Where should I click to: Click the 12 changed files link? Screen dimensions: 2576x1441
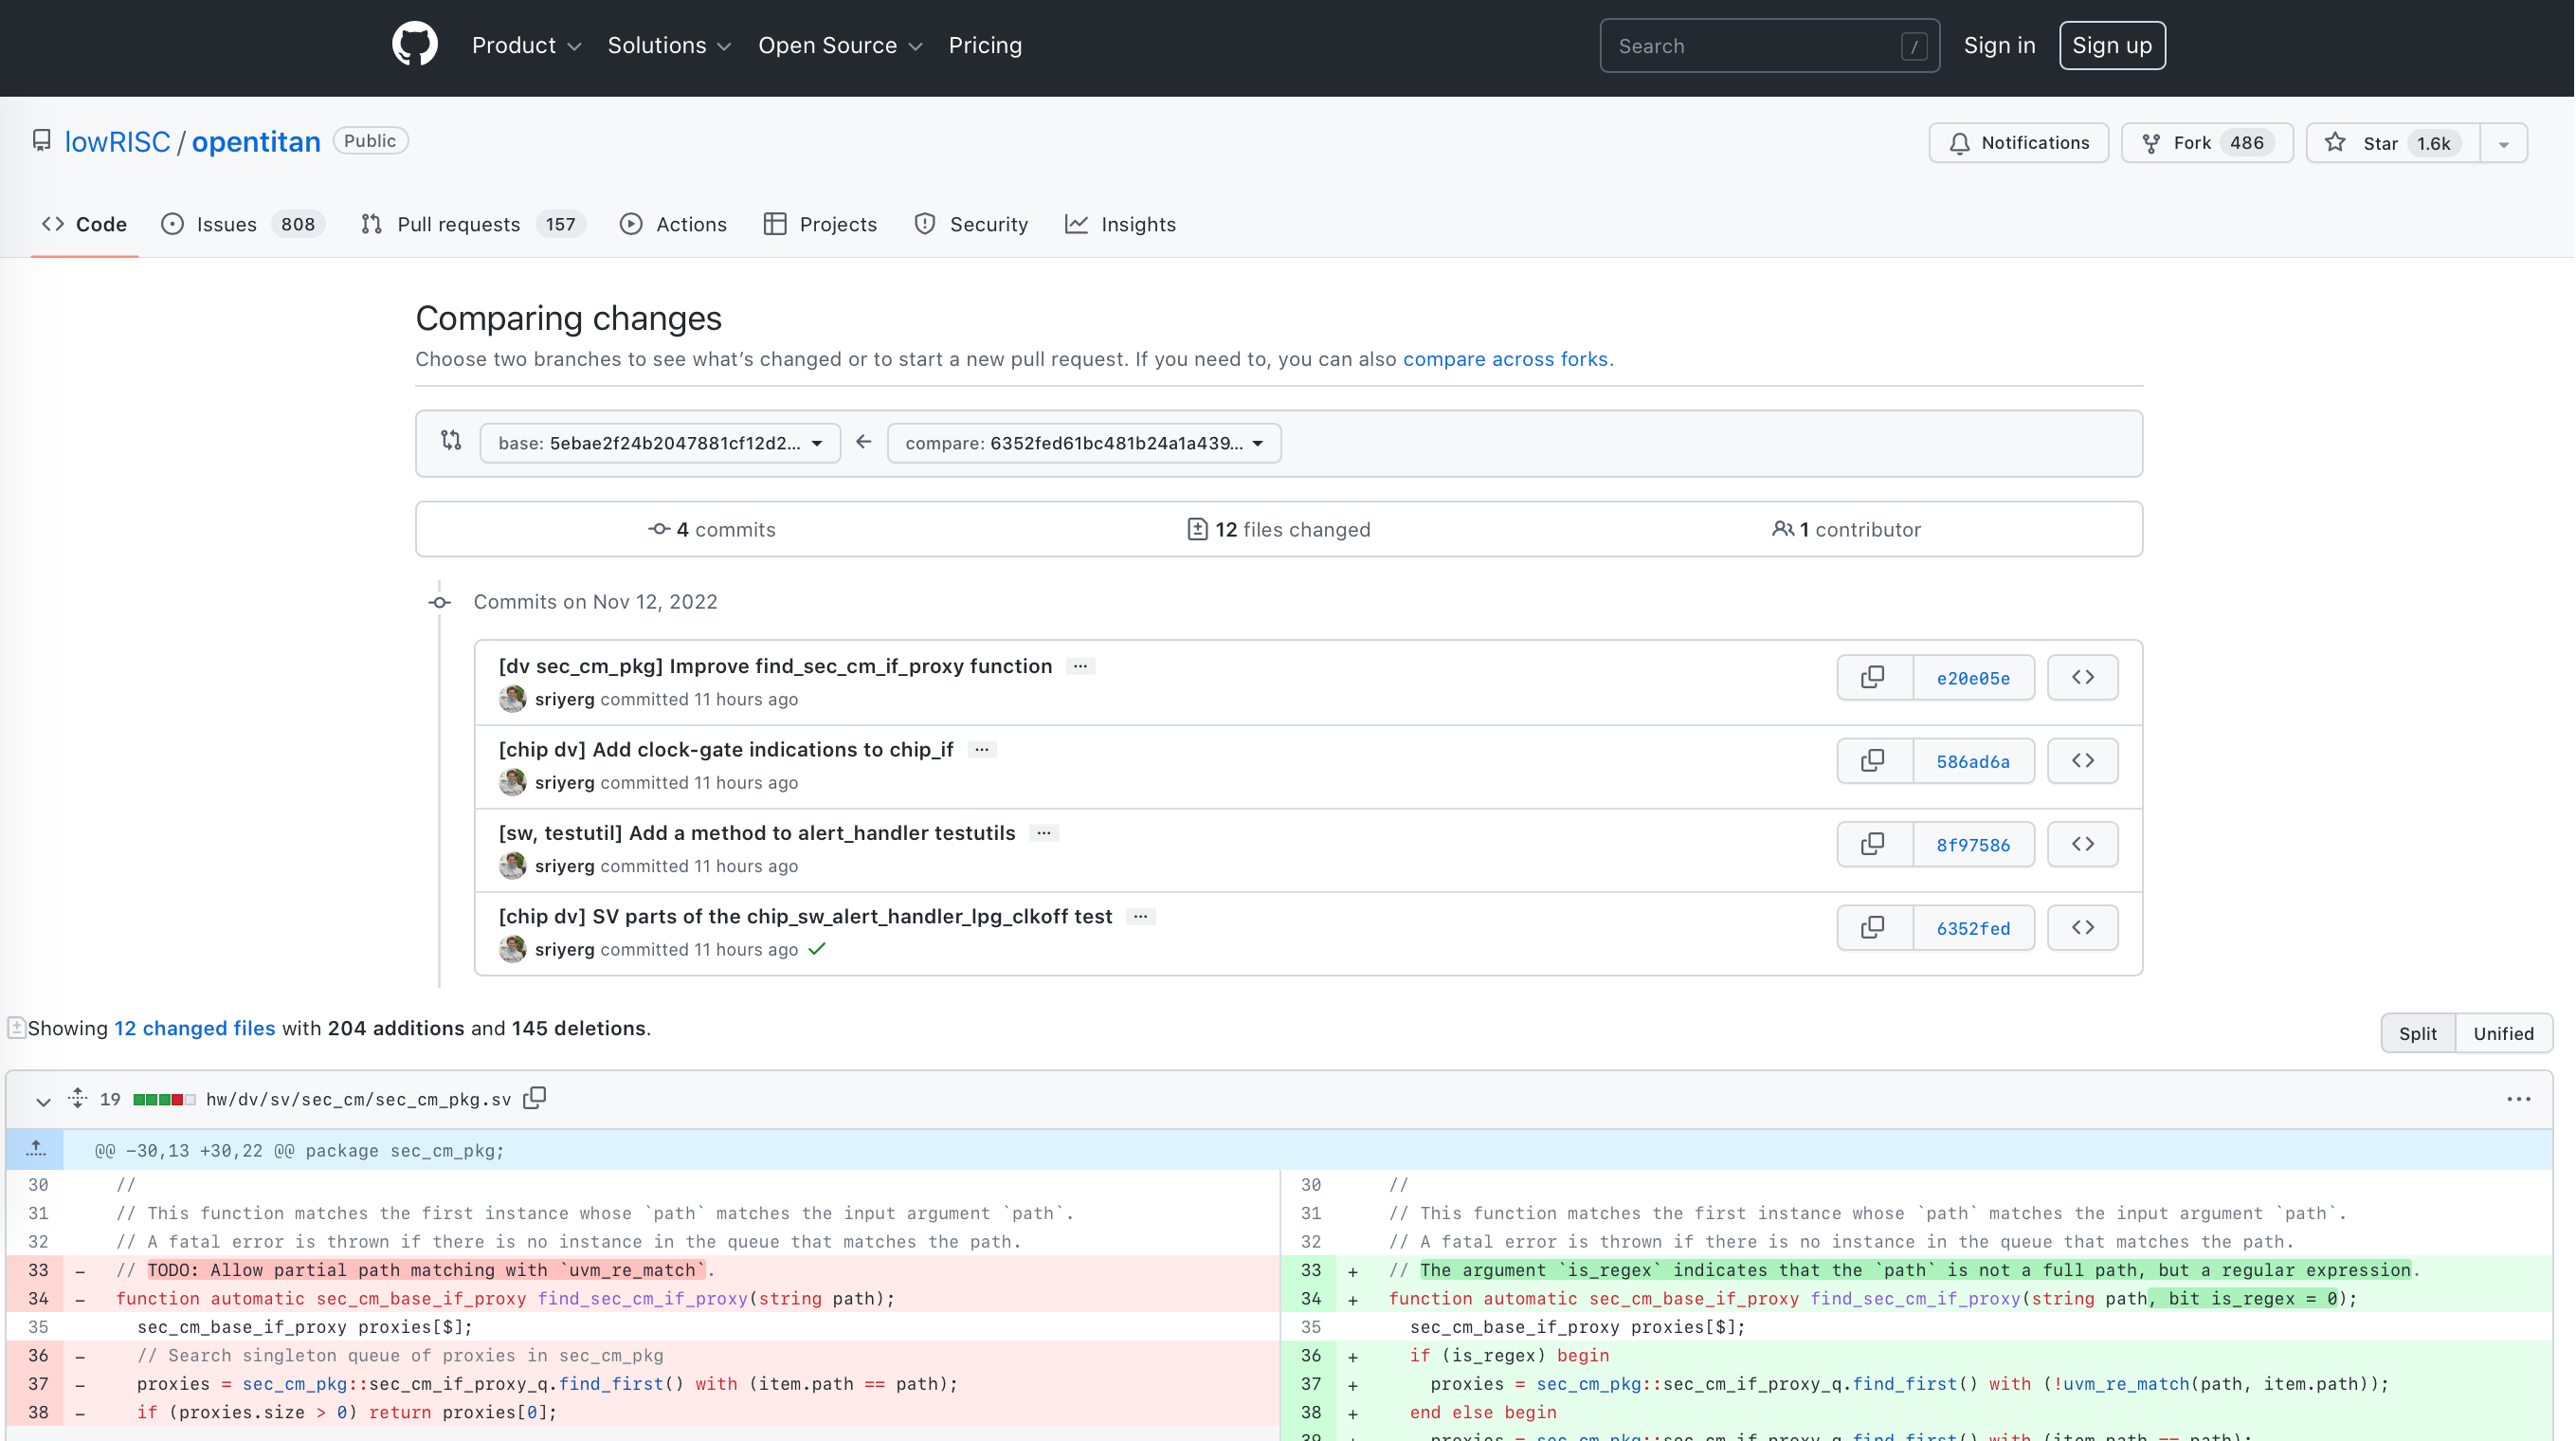(194, 1027)
